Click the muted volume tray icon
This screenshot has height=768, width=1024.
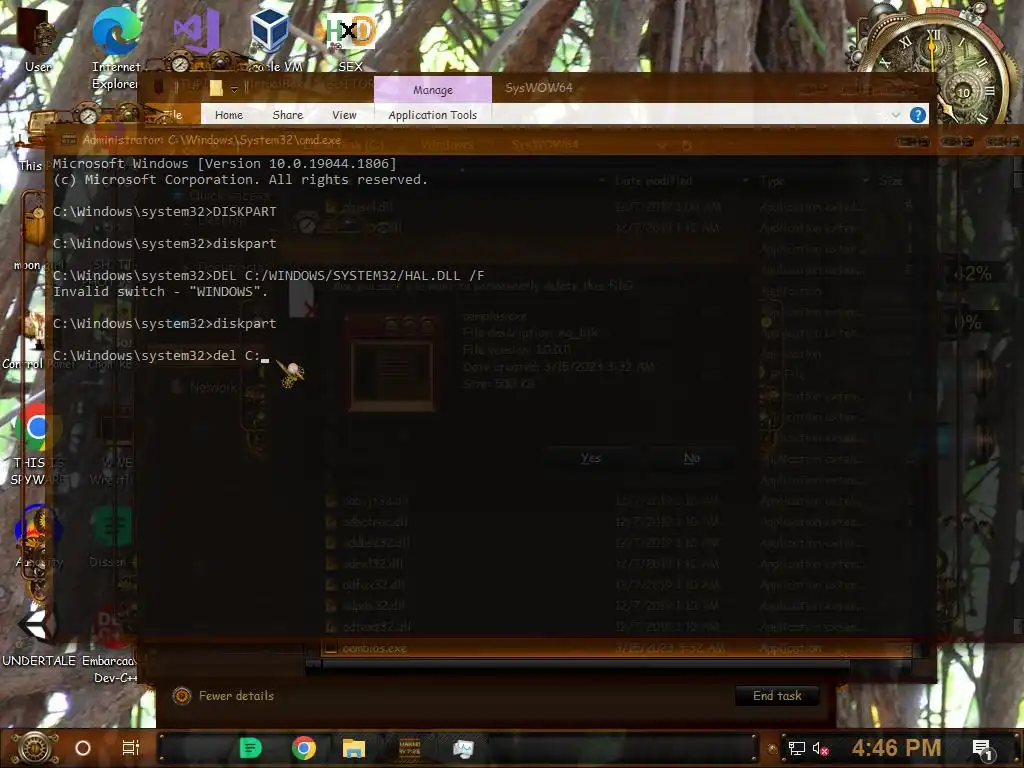click(x=820, y=748)
